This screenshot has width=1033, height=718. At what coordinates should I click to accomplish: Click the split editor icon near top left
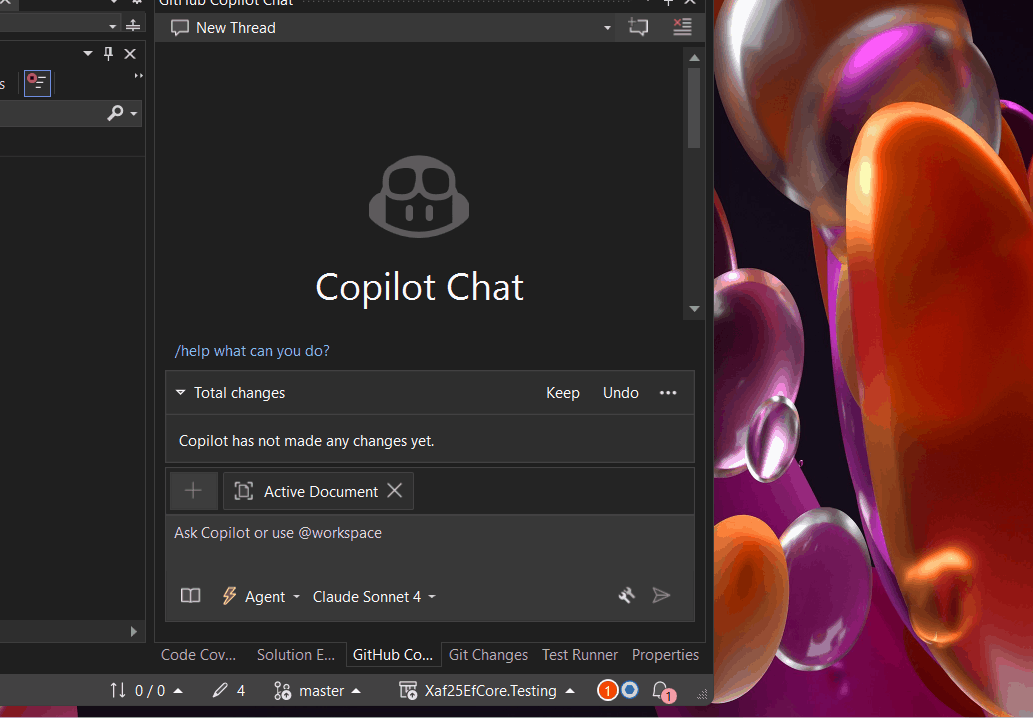click(x=133, y=25)
